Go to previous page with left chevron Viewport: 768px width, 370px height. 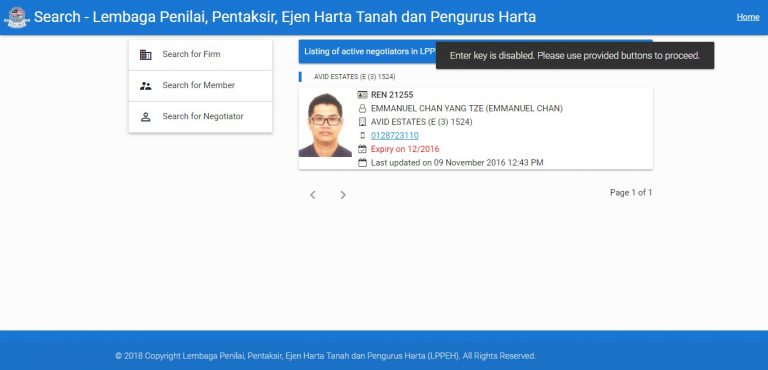coord(313,195)
